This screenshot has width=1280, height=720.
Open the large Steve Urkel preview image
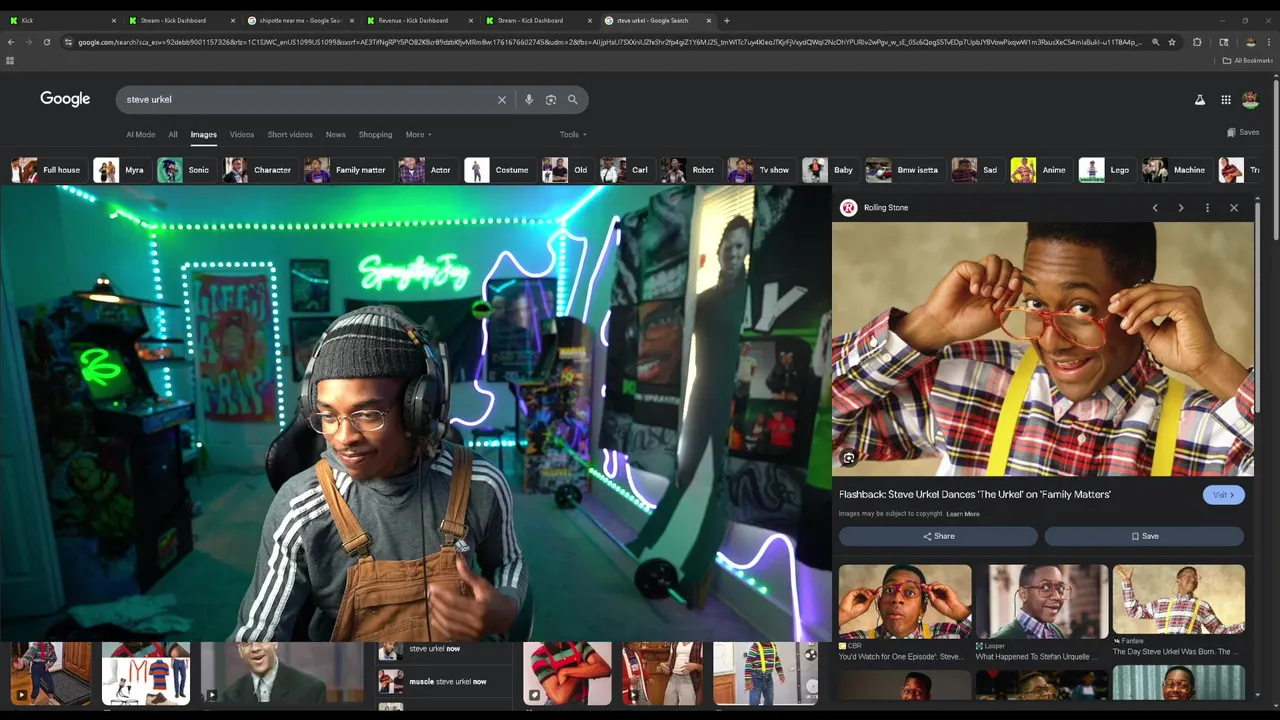(x=1043, y=349)
